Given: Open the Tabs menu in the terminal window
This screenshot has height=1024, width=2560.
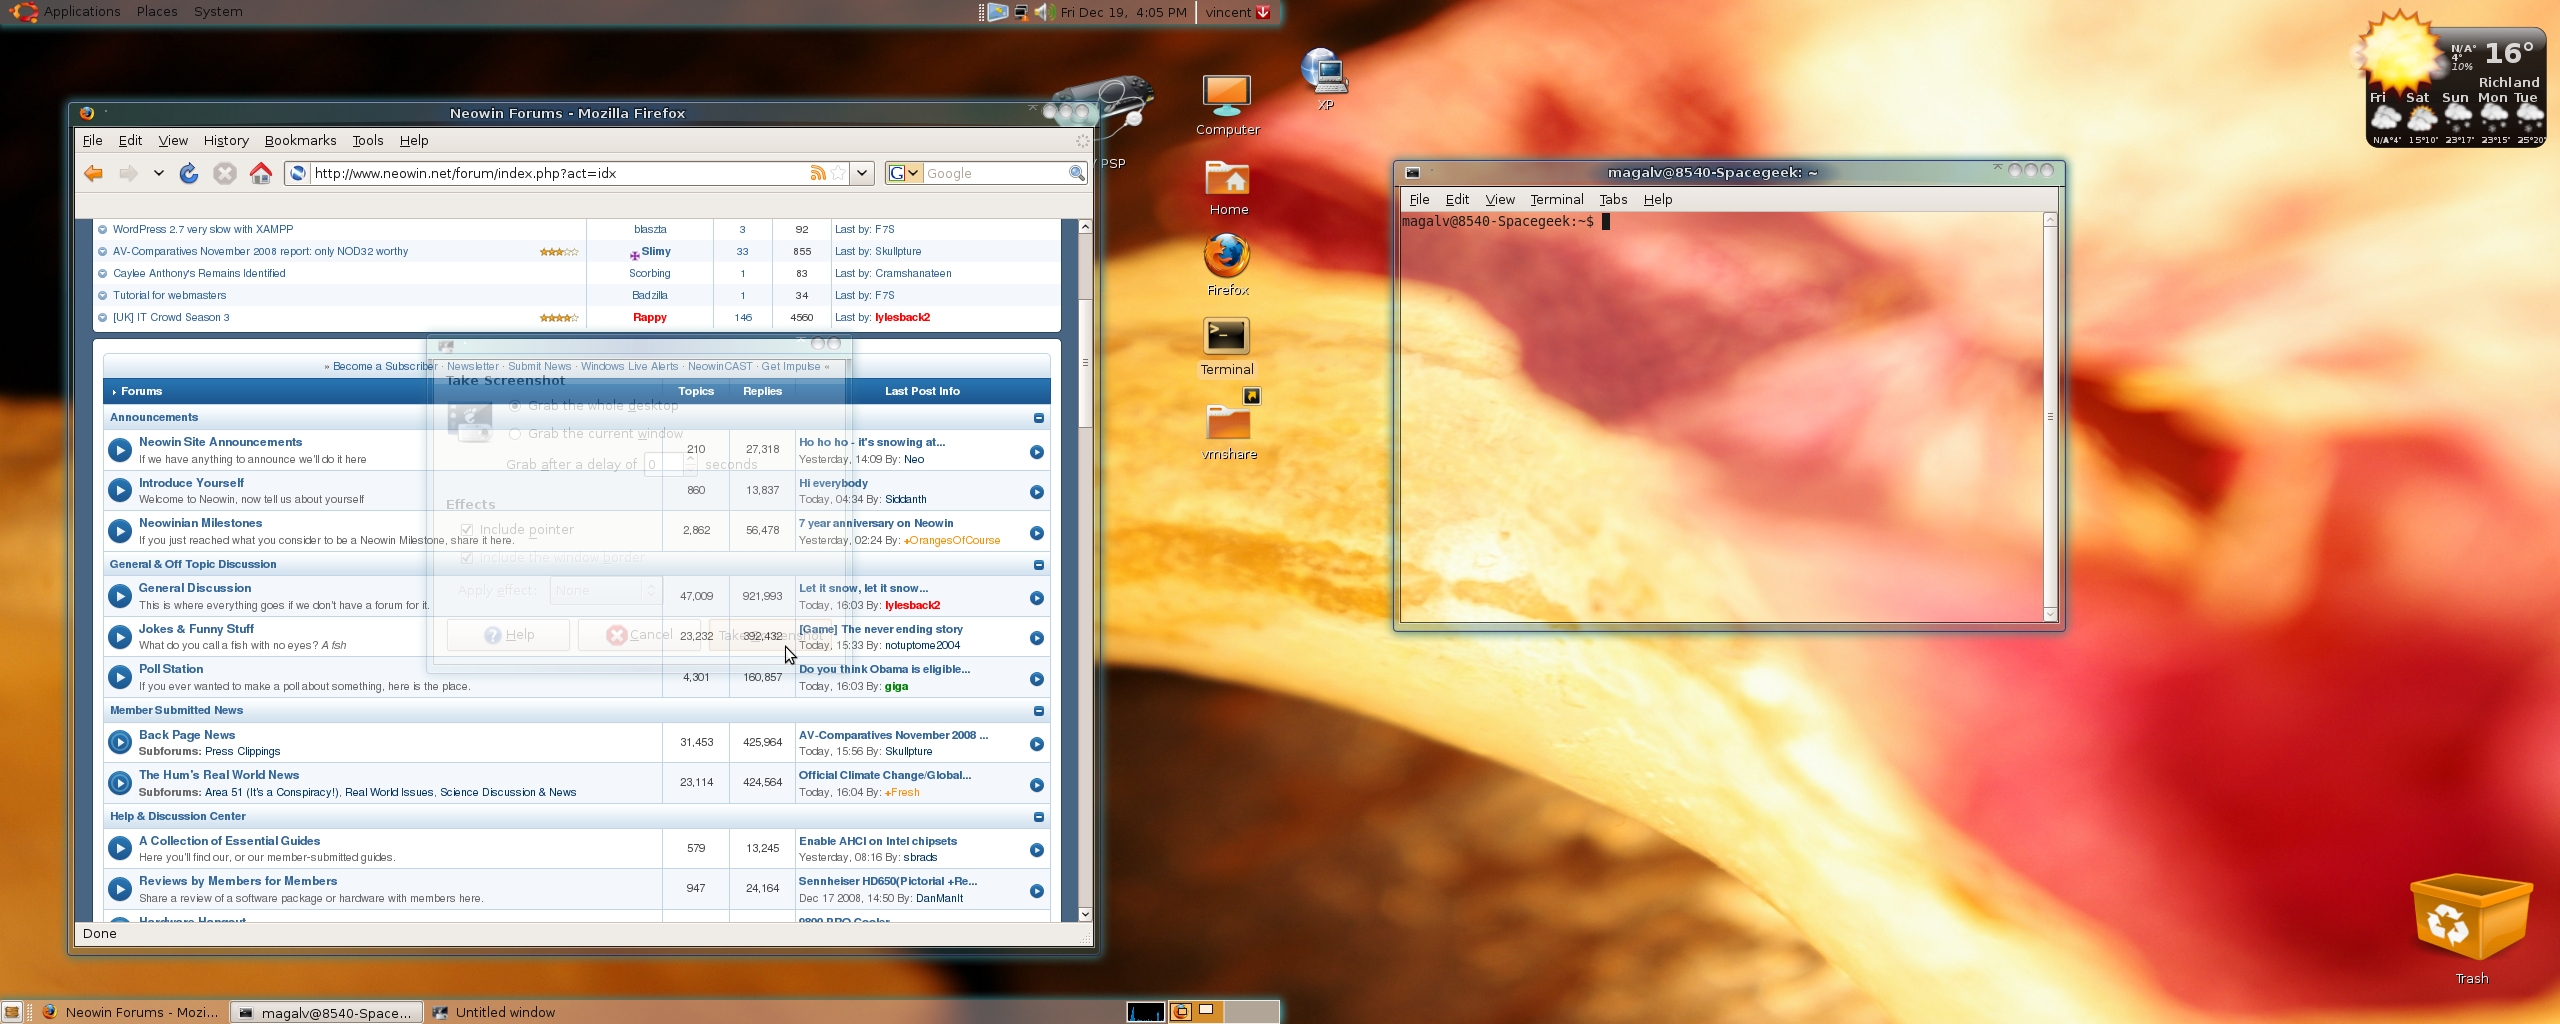Looking at the screenshot, I should (x=1613, y=200).
